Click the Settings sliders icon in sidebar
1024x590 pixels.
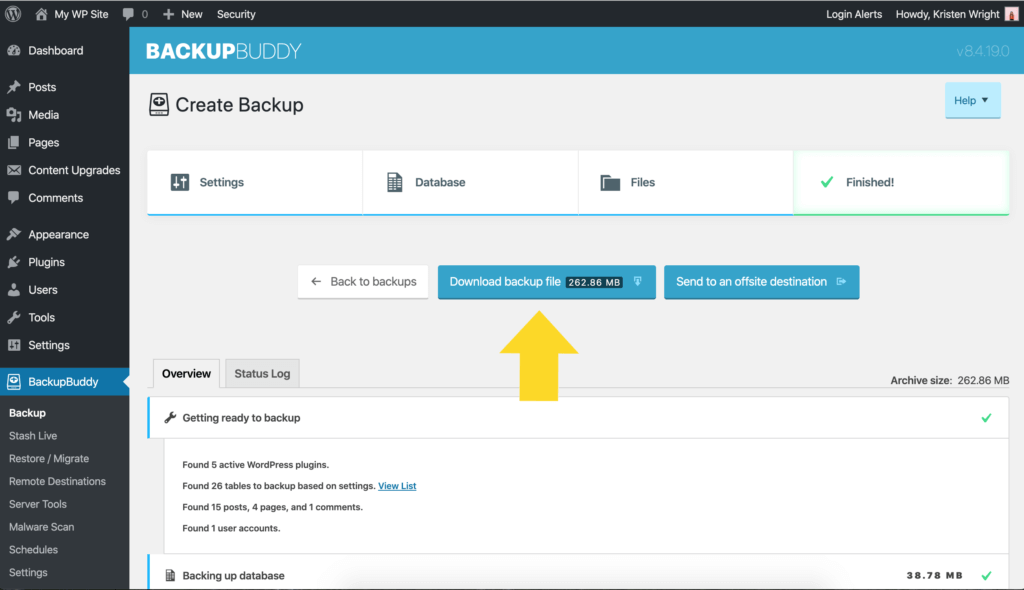14,345
